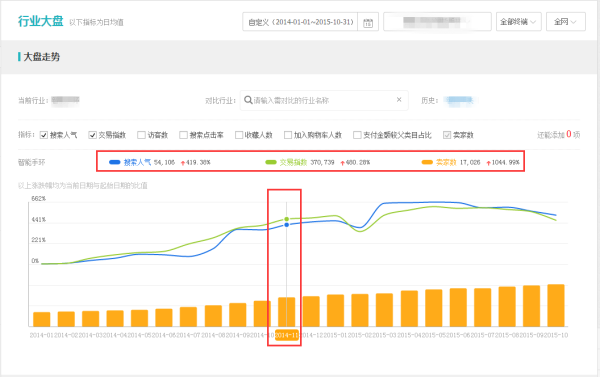The height and width of the screenshot is (377, 600).
Task: Click the blue 搜索人气 legend swatch
Action: (x=115, y=162)
